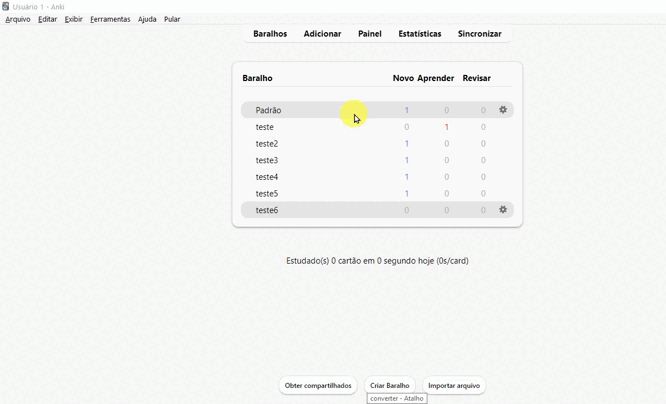The image size is (666, 404).
Task: Click Sincronizar to sync collection
Action: point(480,34)
